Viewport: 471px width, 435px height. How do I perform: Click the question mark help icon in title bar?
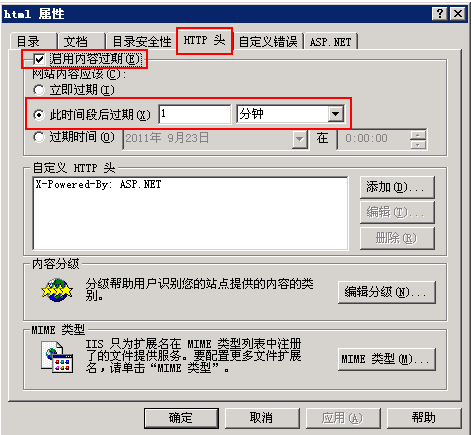440,14
